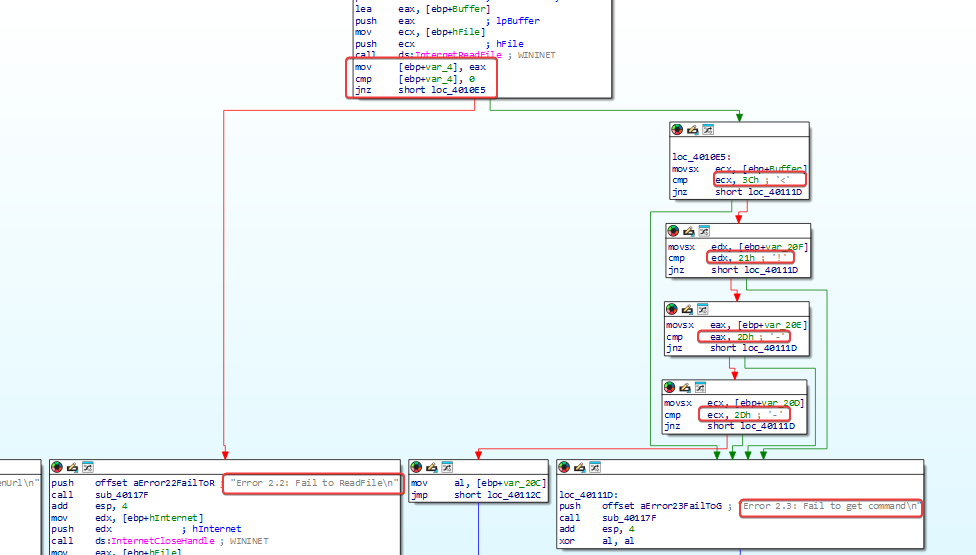976x555 pixels.
Task: Click the node color icon on loc_4010E5 block
Action: click(x=677, y=129)
